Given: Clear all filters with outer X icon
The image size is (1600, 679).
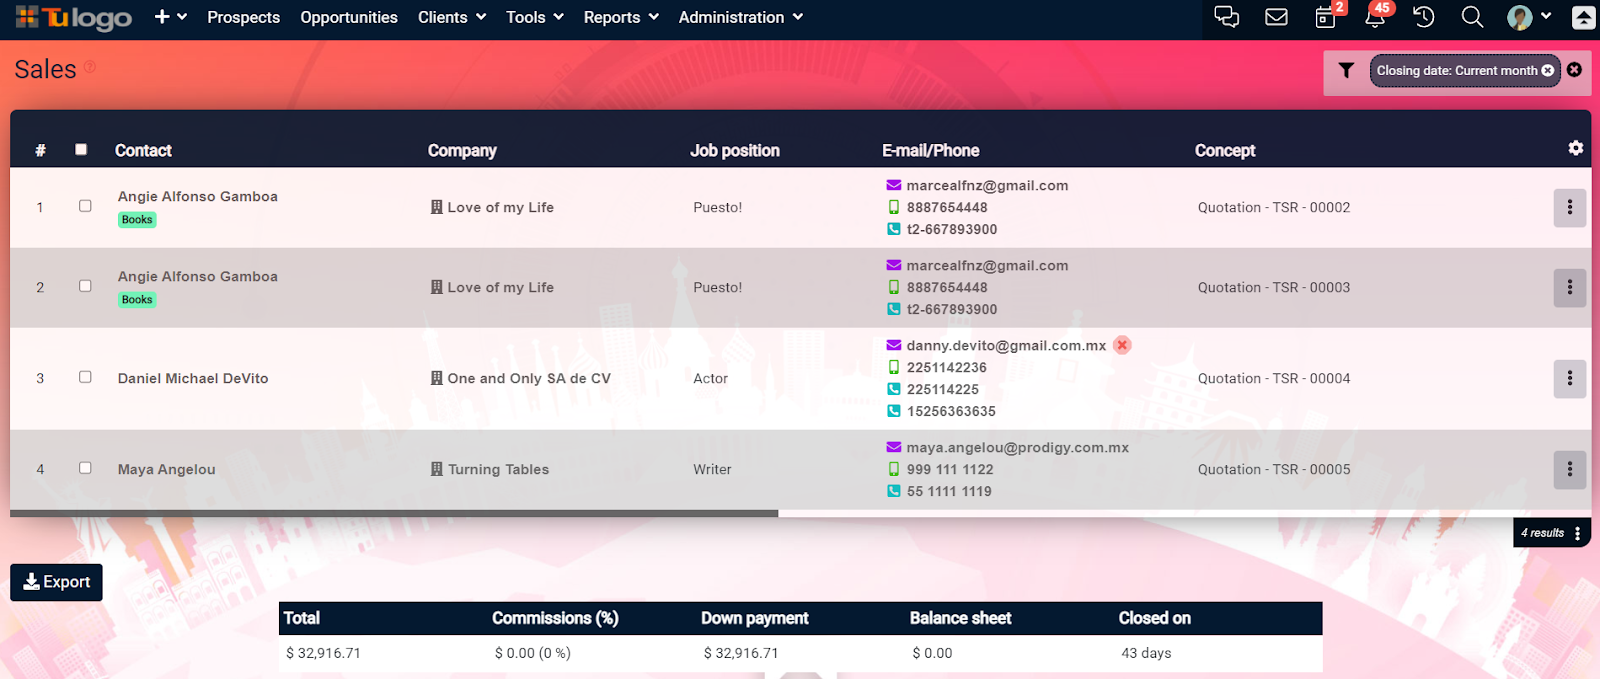Looking at the screenshot, I should coord(1575,70).
